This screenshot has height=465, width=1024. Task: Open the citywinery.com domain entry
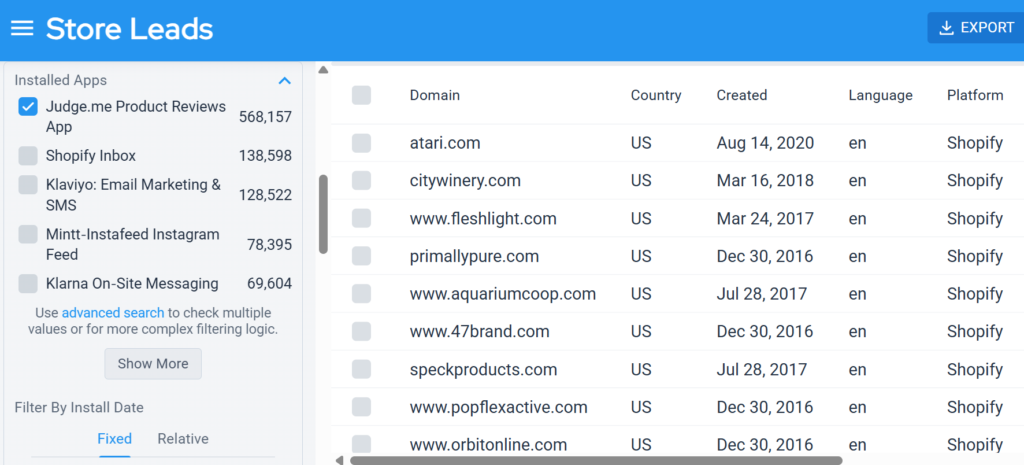tap(465, 181)
